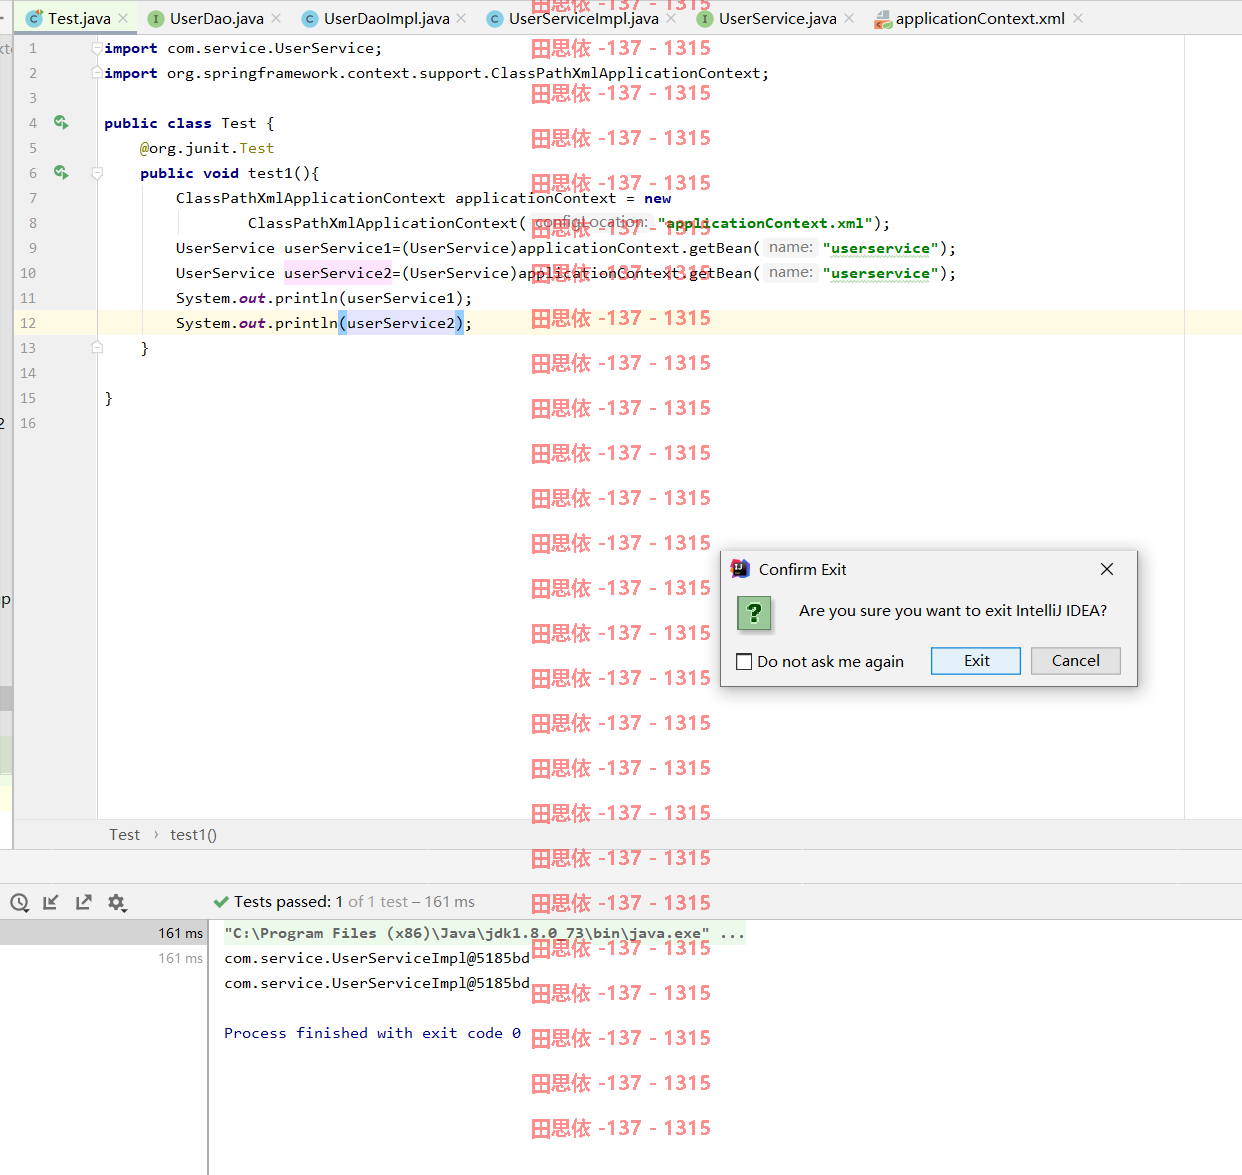Collapse the test1 method fold marker on line 6

pyautogui.click(x=97, y=173)
